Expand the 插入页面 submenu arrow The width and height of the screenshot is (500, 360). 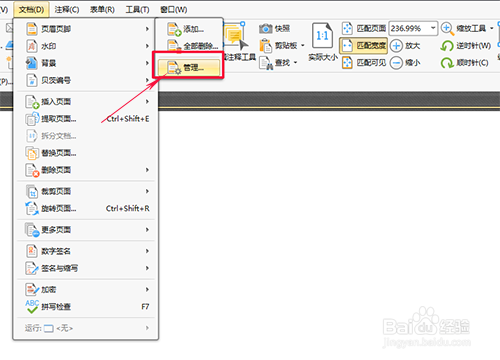pyautogui.click(x=147, y=102)
